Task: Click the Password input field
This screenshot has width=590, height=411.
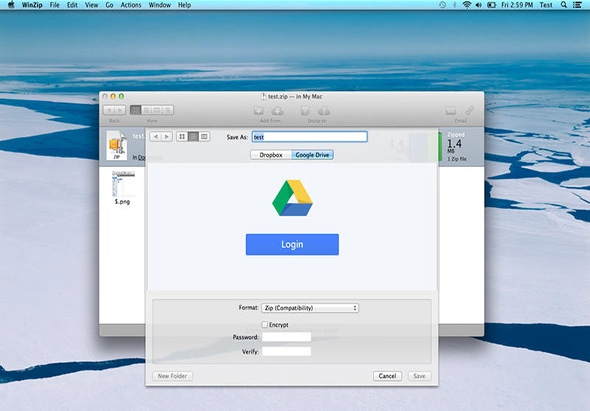Action: (286, 337)
